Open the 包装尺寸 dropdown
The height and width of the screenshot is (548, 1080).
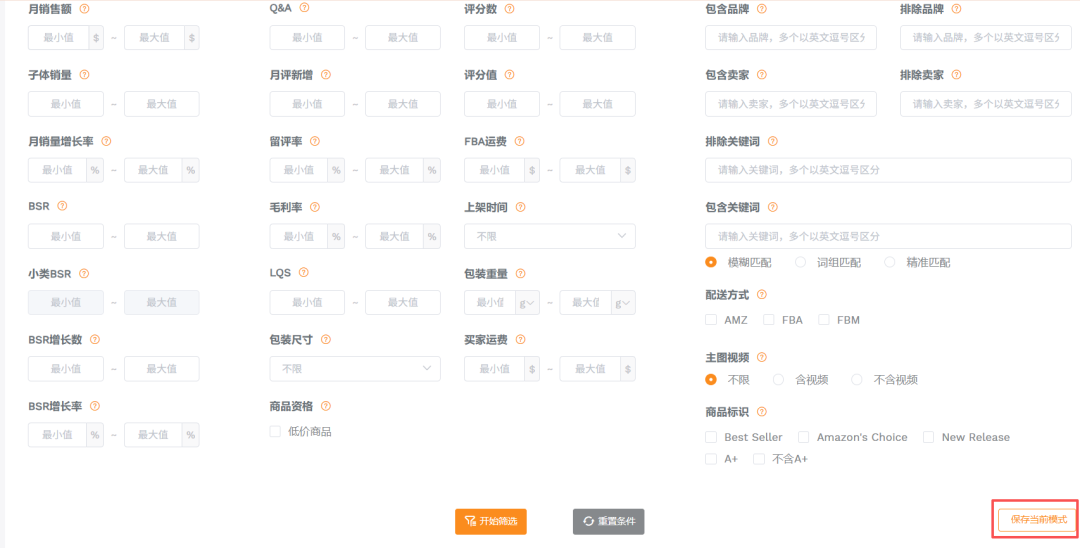pos(355,369)
